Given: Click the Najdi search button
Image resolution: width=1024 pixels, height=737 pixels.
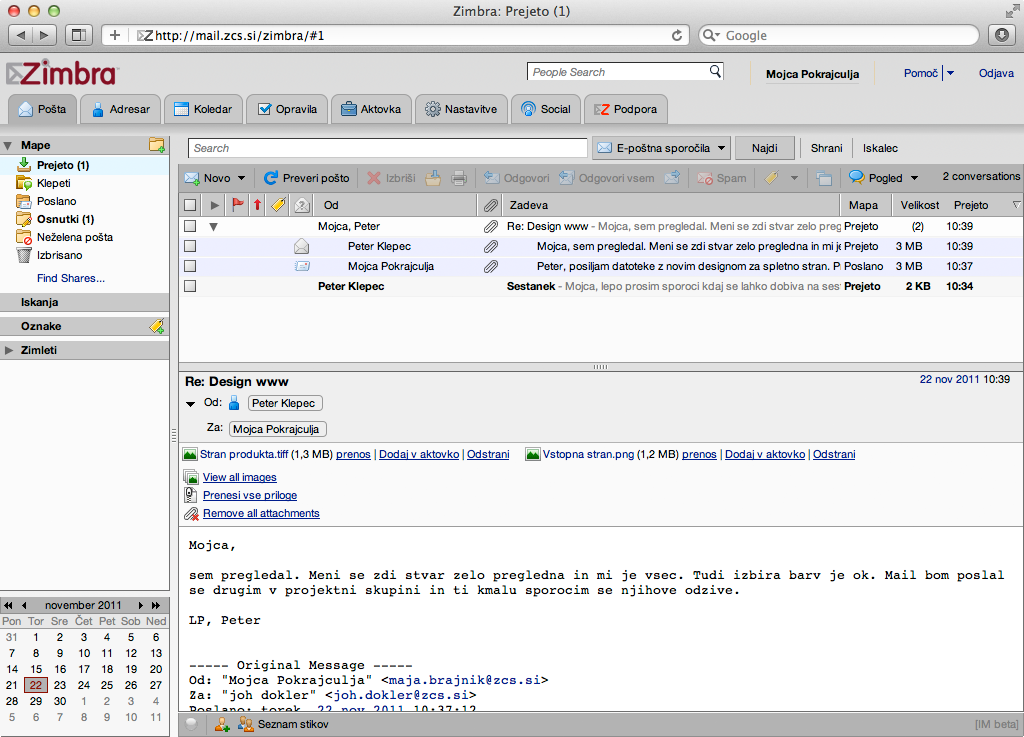Looking at the screenshot, I should pyautogui.click(x=764, y=148).
